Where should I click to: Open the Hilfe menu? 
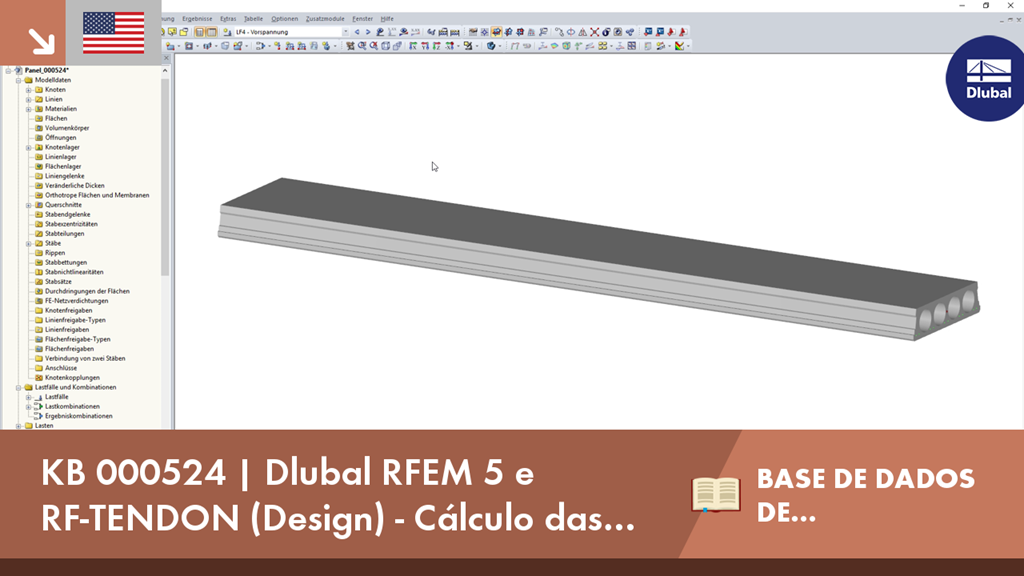[x=387, y=19]
